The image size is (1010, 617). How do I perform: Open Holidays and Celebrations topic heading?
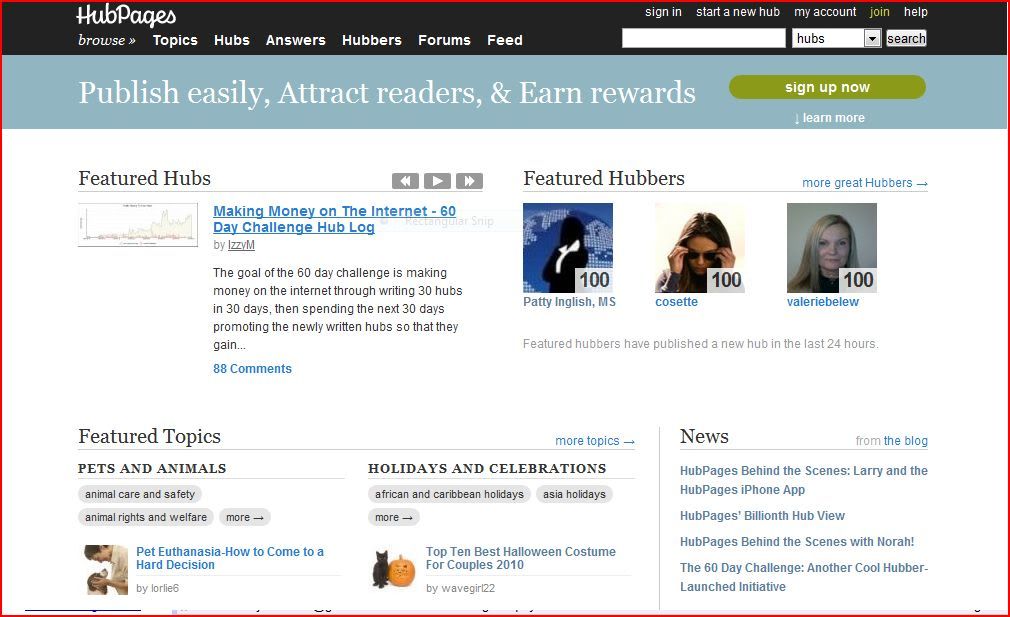(487, 468)
